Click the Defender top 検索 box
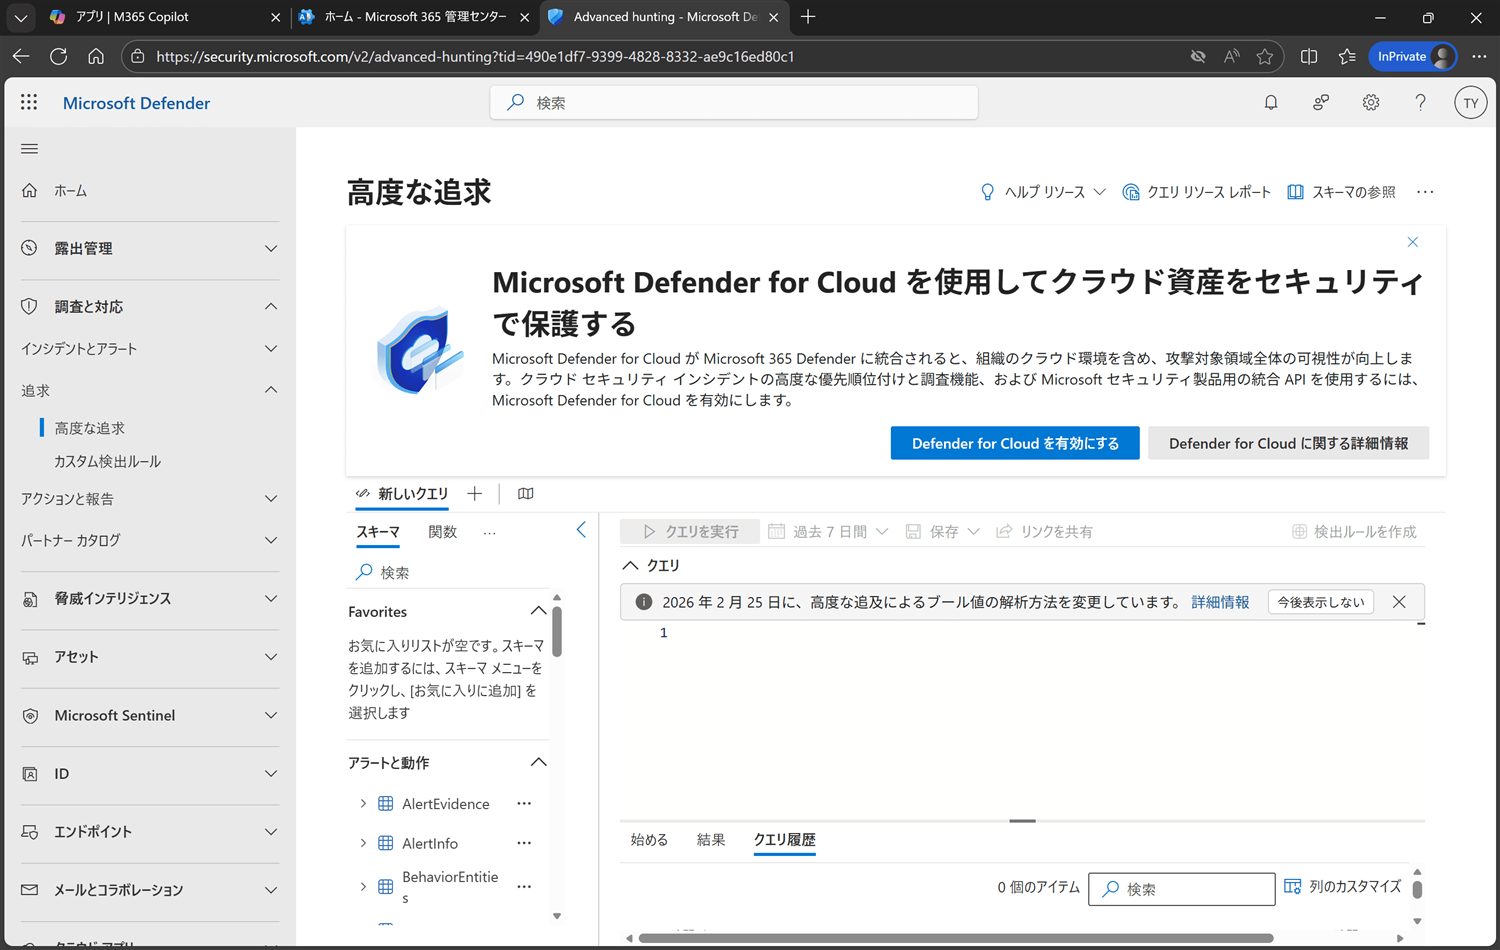1500x950 pixels. click(734, 102)
